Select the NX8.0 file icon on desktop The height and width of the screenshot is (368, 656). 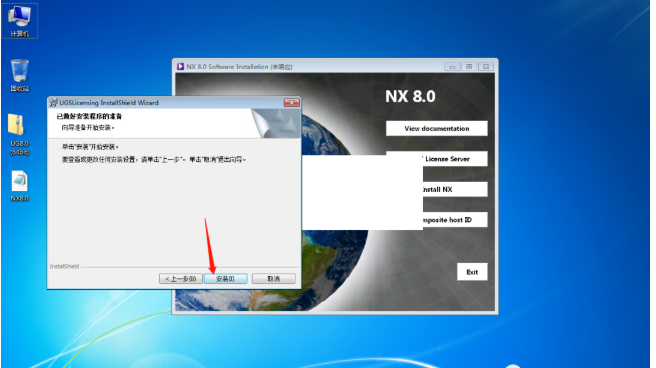tap(20, 186)
